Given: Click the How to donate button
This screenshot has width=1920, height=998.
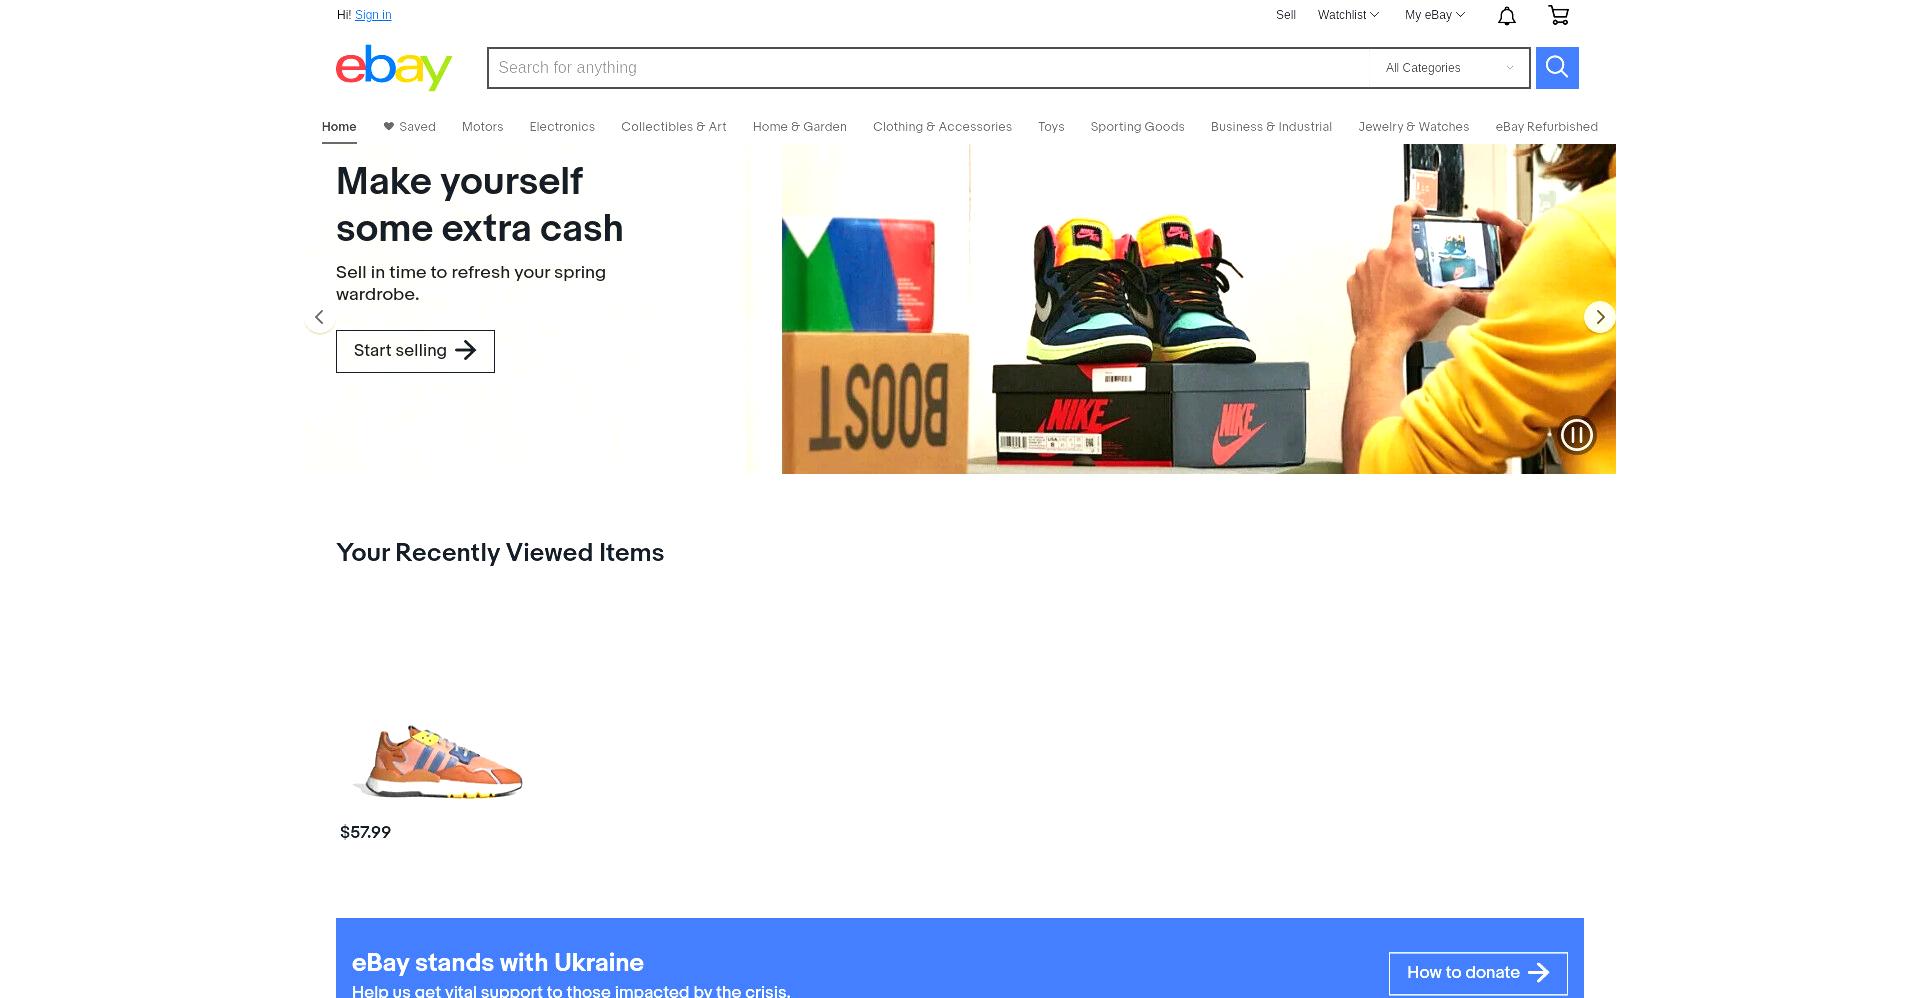Looking at the screenshot, I should [1478, 973].
